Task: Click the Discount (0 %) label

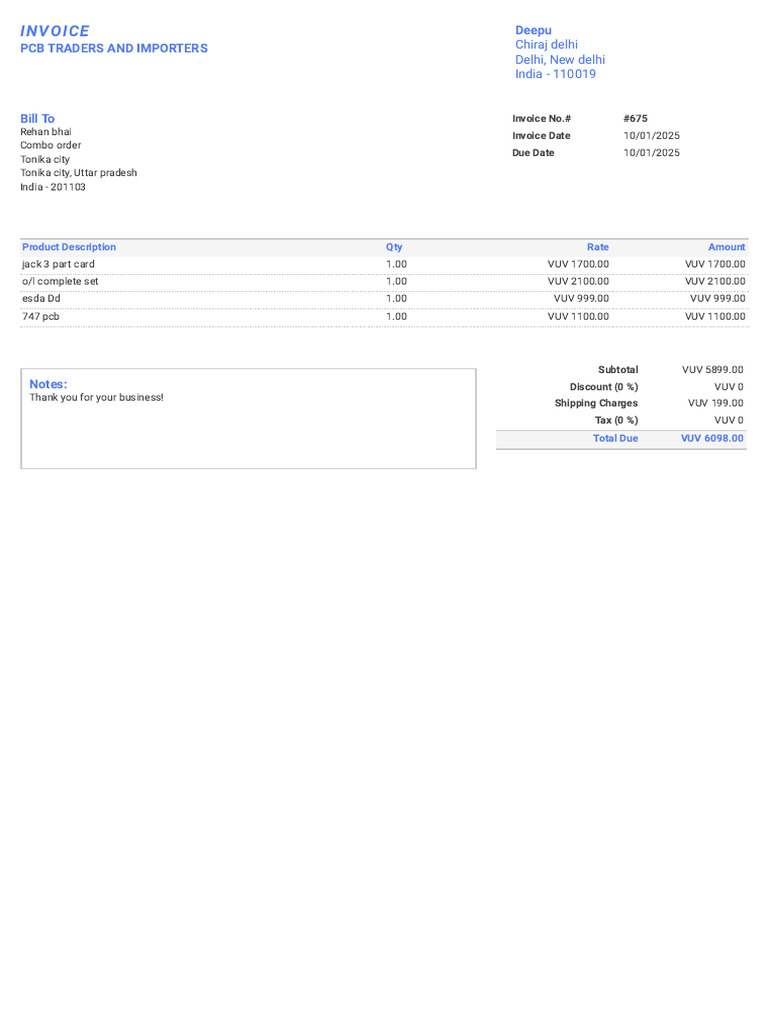Action: 603,387
